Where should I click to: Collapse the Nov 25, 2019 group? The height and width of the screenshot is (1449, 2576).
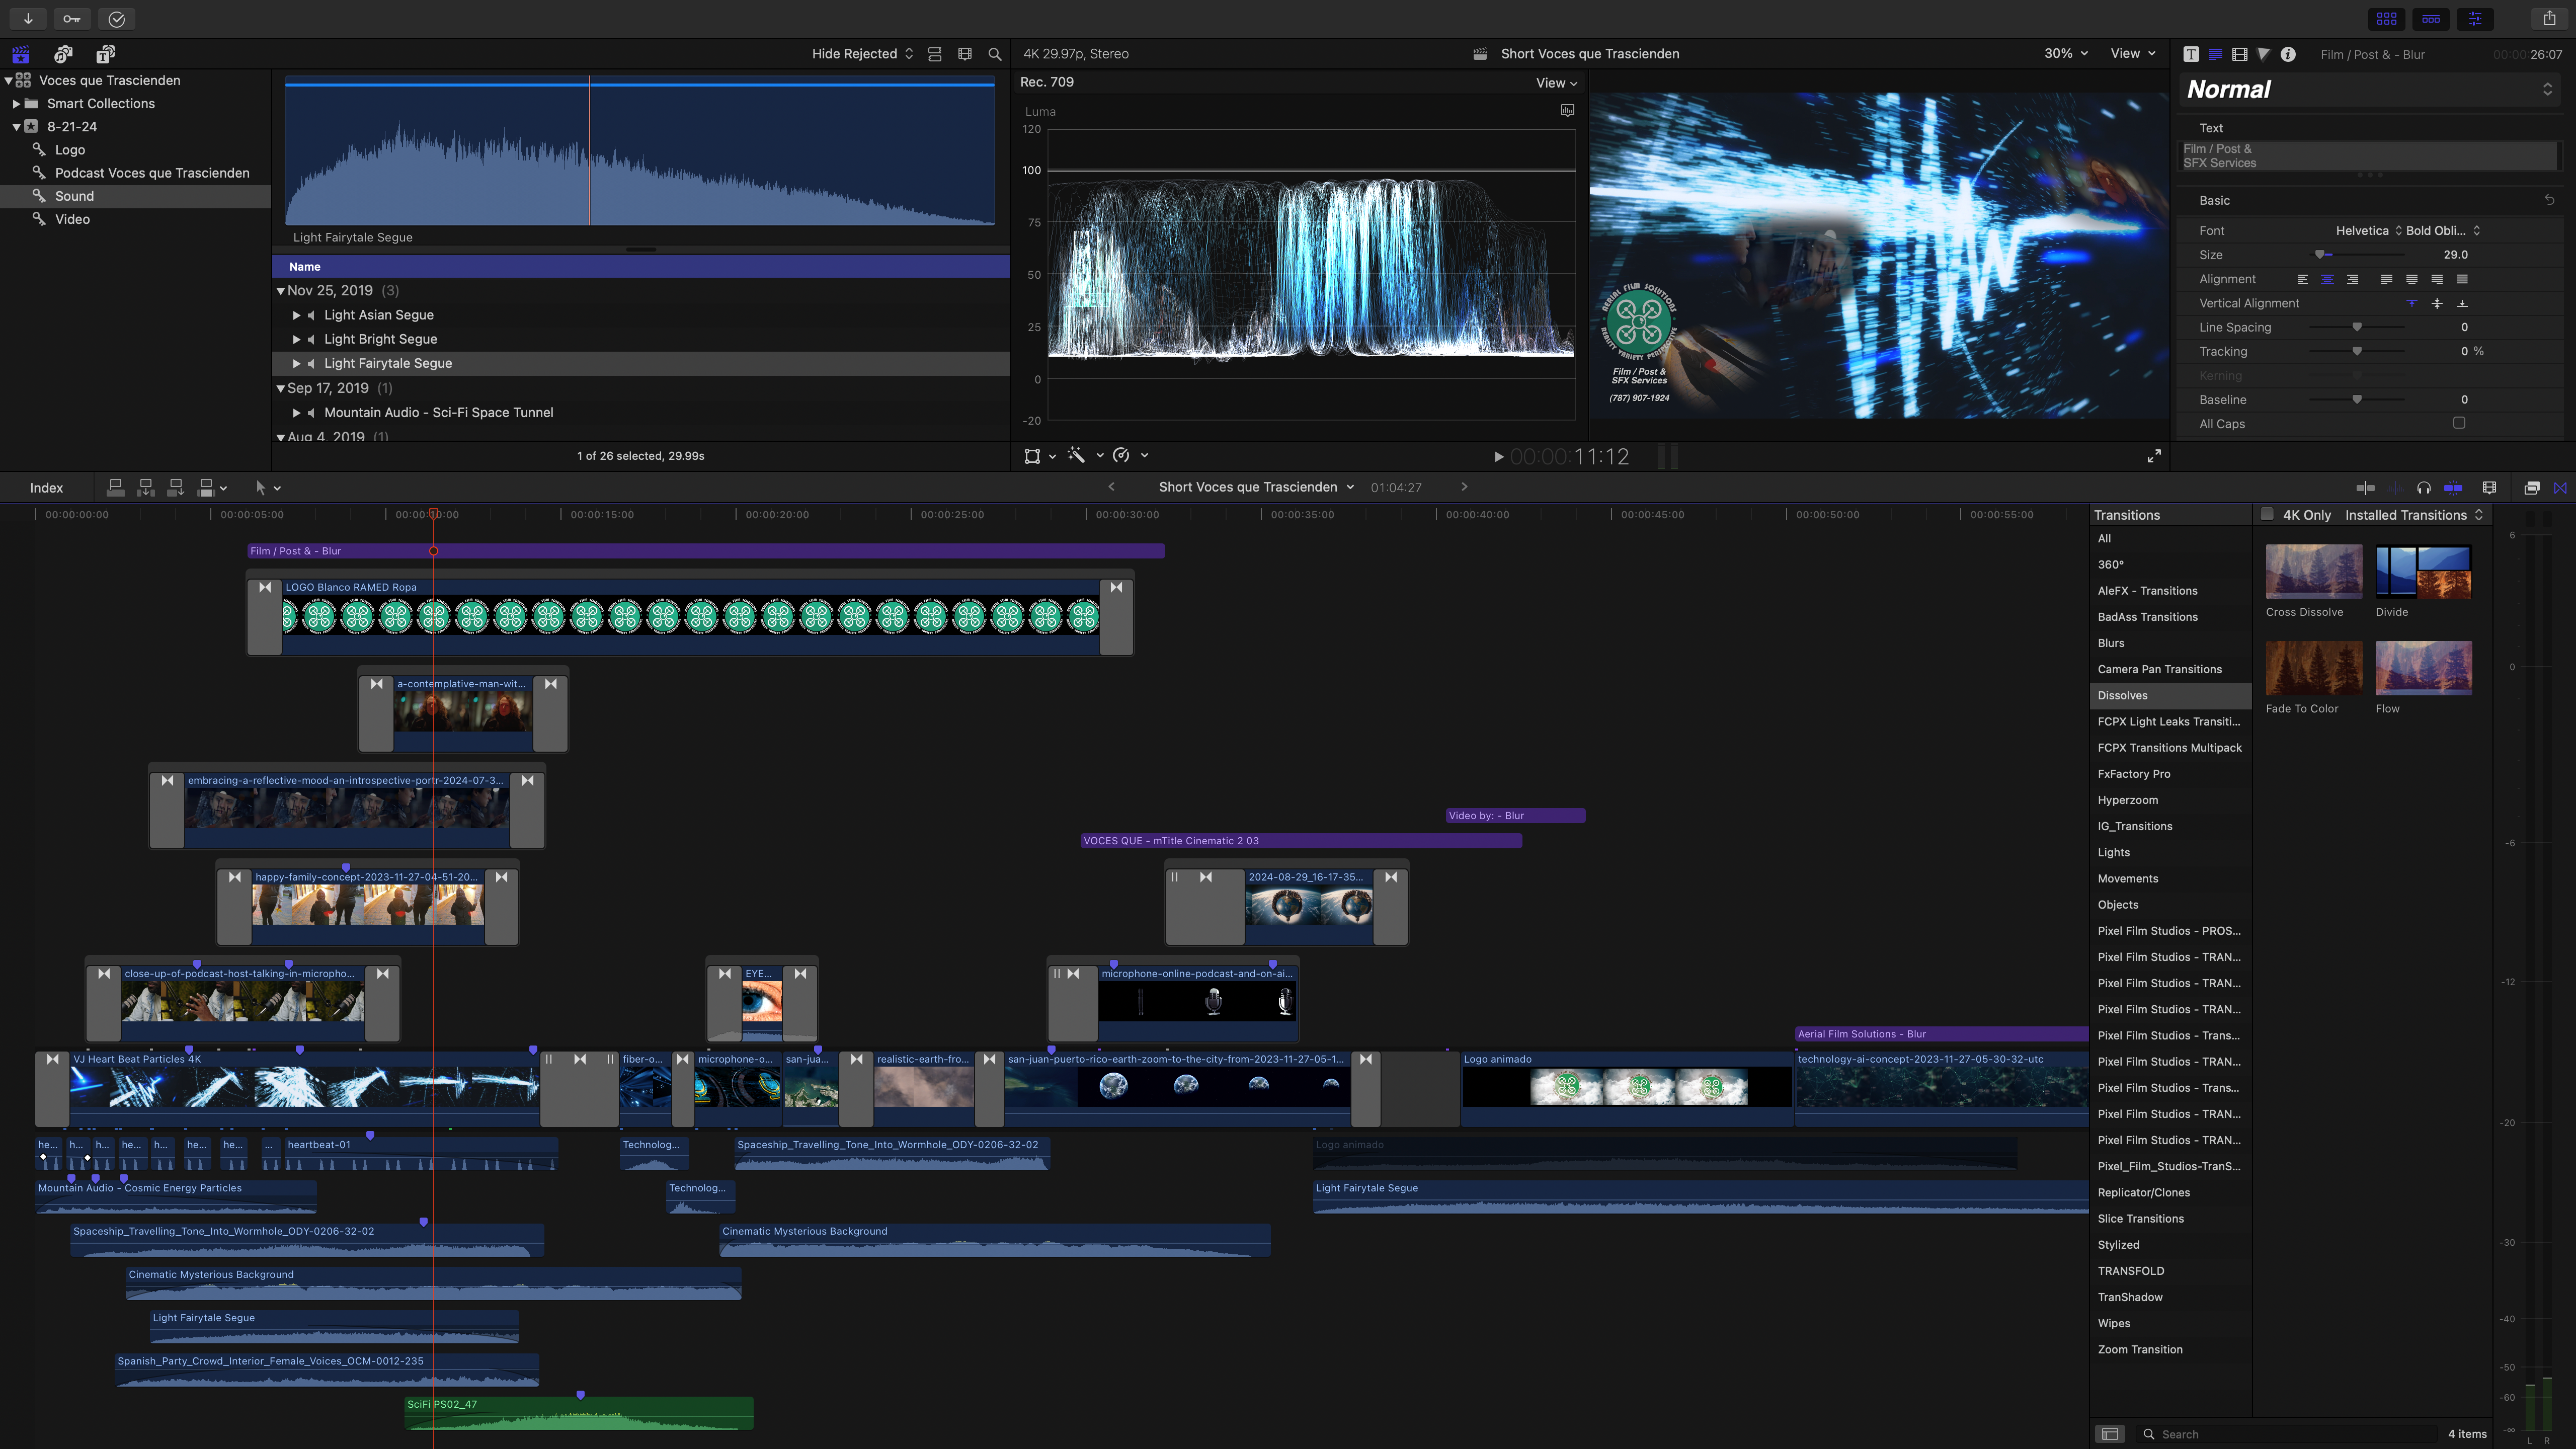[281, 291]
